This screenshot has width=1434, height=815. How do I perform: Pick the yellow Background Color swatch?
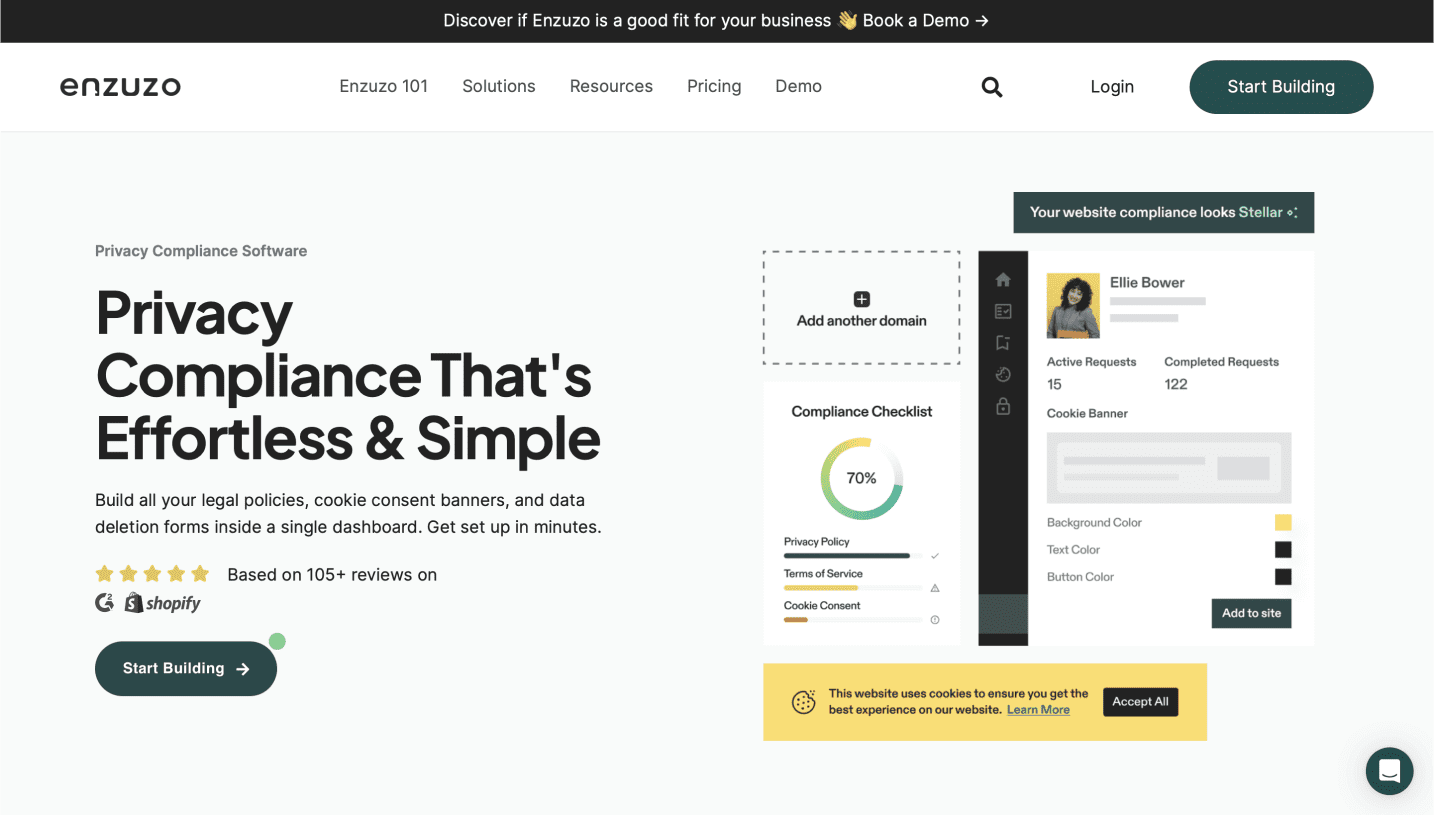tap(1282, 522)
